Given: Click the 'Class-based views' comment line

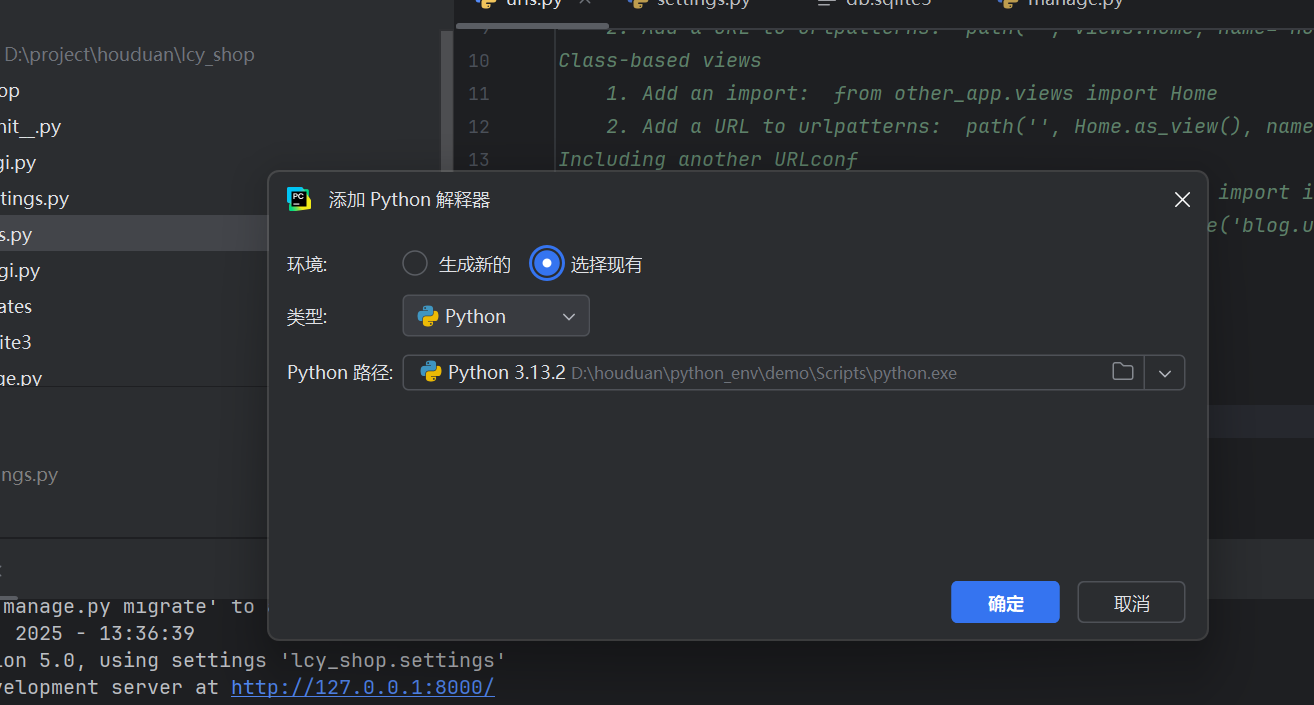Looking at the screenshot, I should [660, 61].
